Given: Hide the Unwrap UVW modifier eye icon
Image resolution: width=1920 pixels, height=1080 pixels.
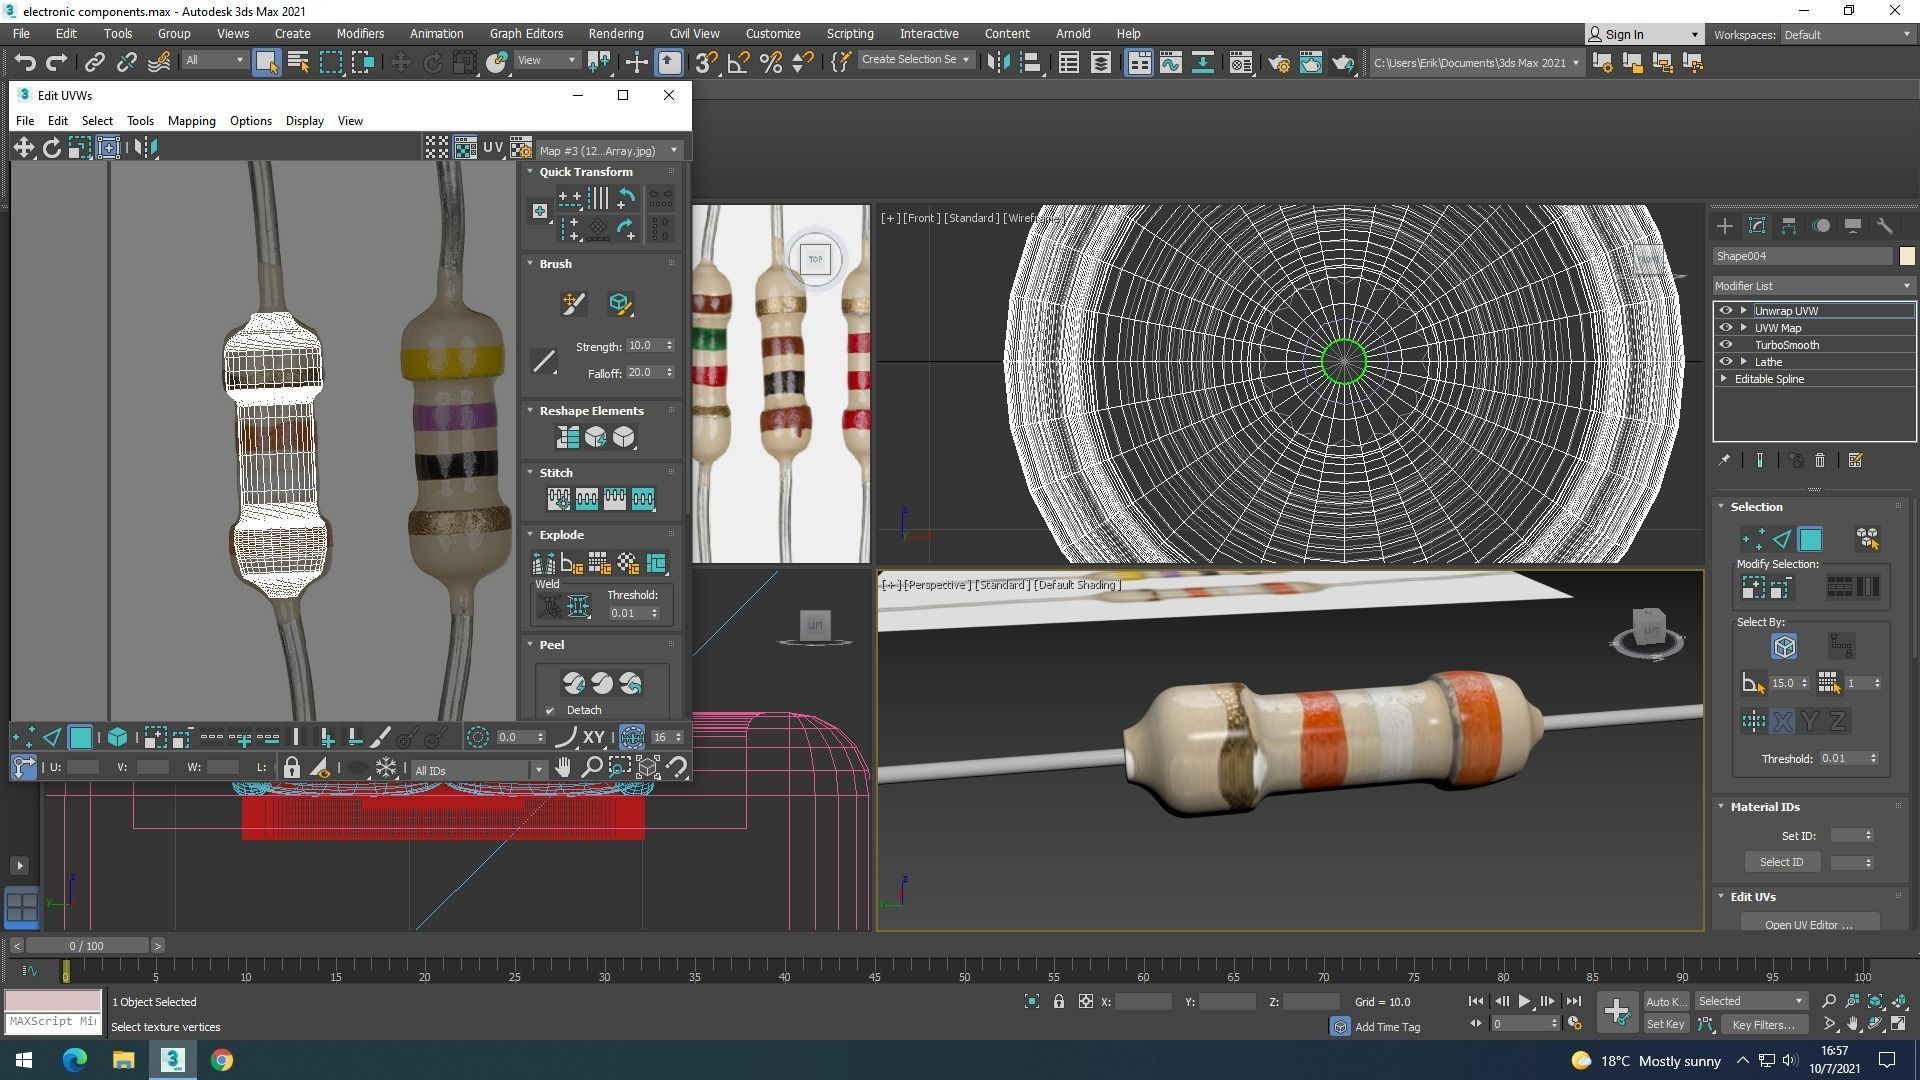Looking at the screenshot, I should 1725,311.
